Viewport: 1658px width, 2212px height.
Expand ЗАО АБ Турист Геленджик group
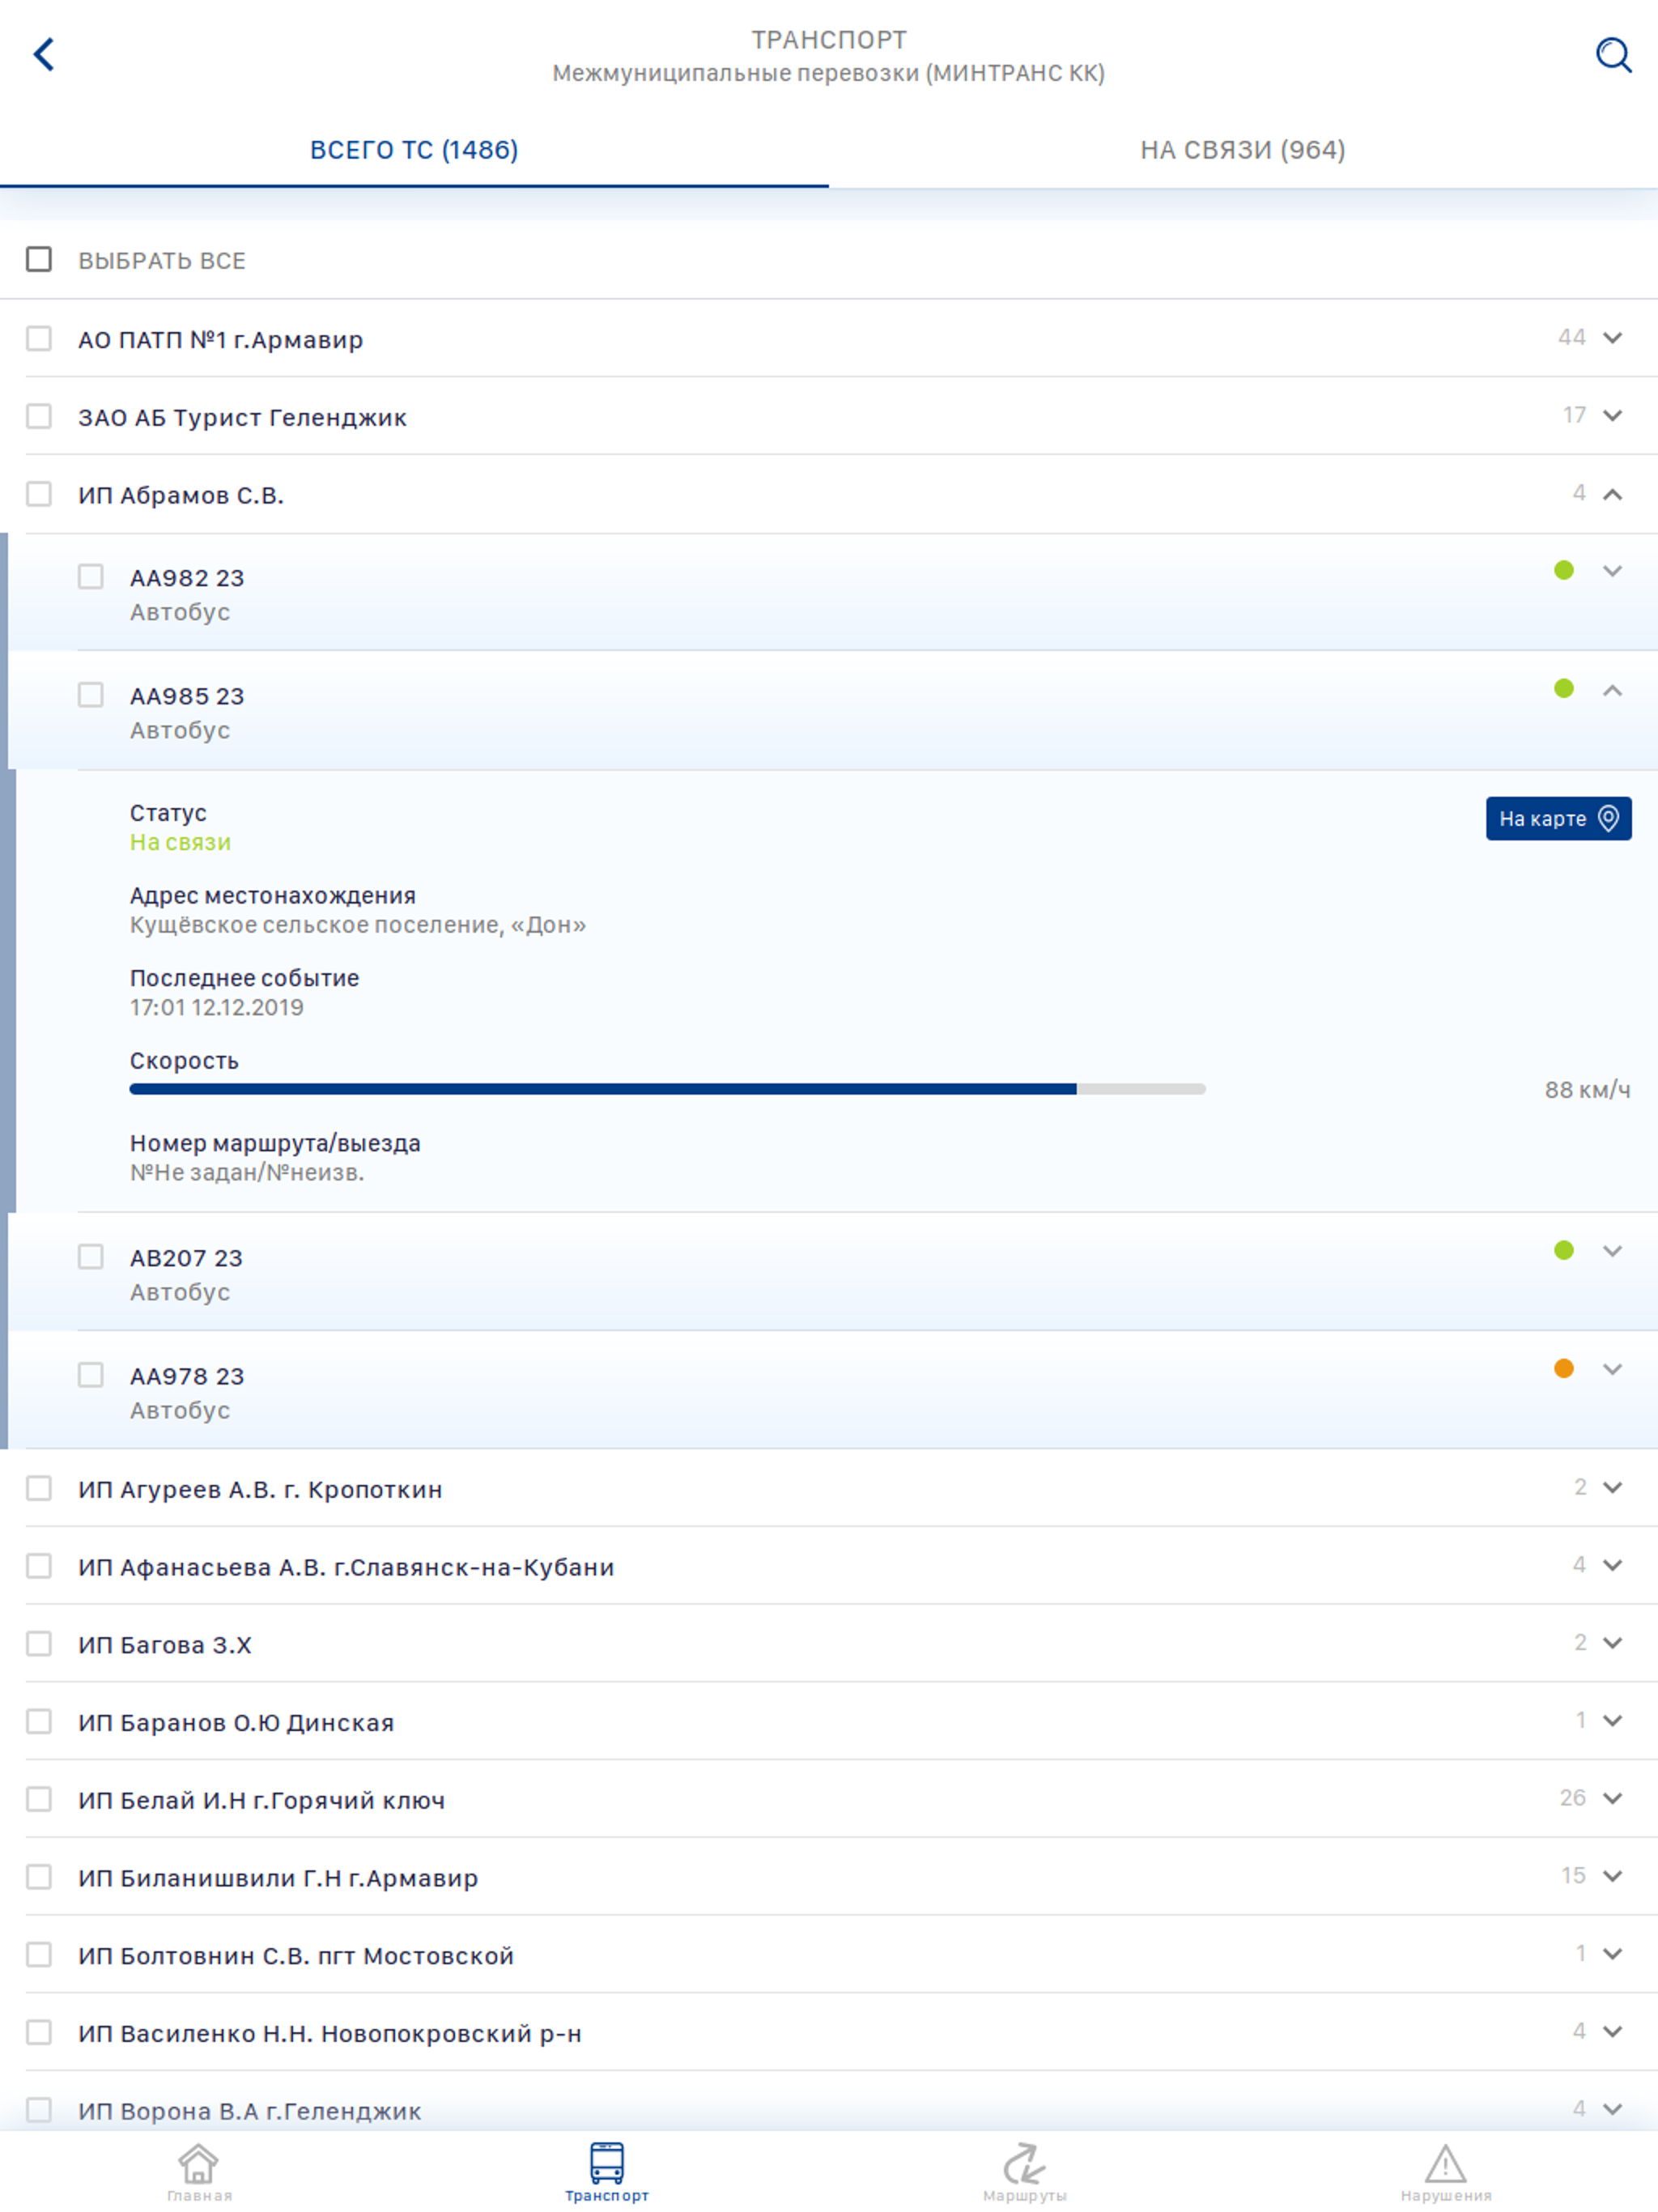[x=1613, y=415]
